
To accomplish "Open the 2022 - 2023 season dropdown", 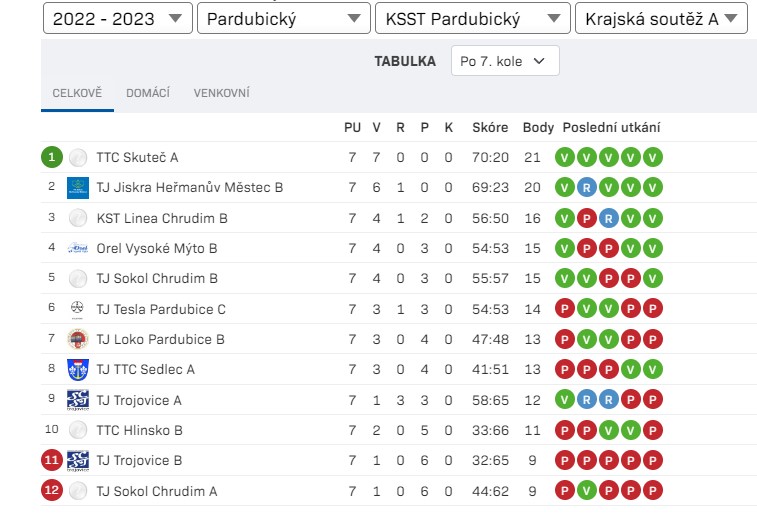I will 118,18.
